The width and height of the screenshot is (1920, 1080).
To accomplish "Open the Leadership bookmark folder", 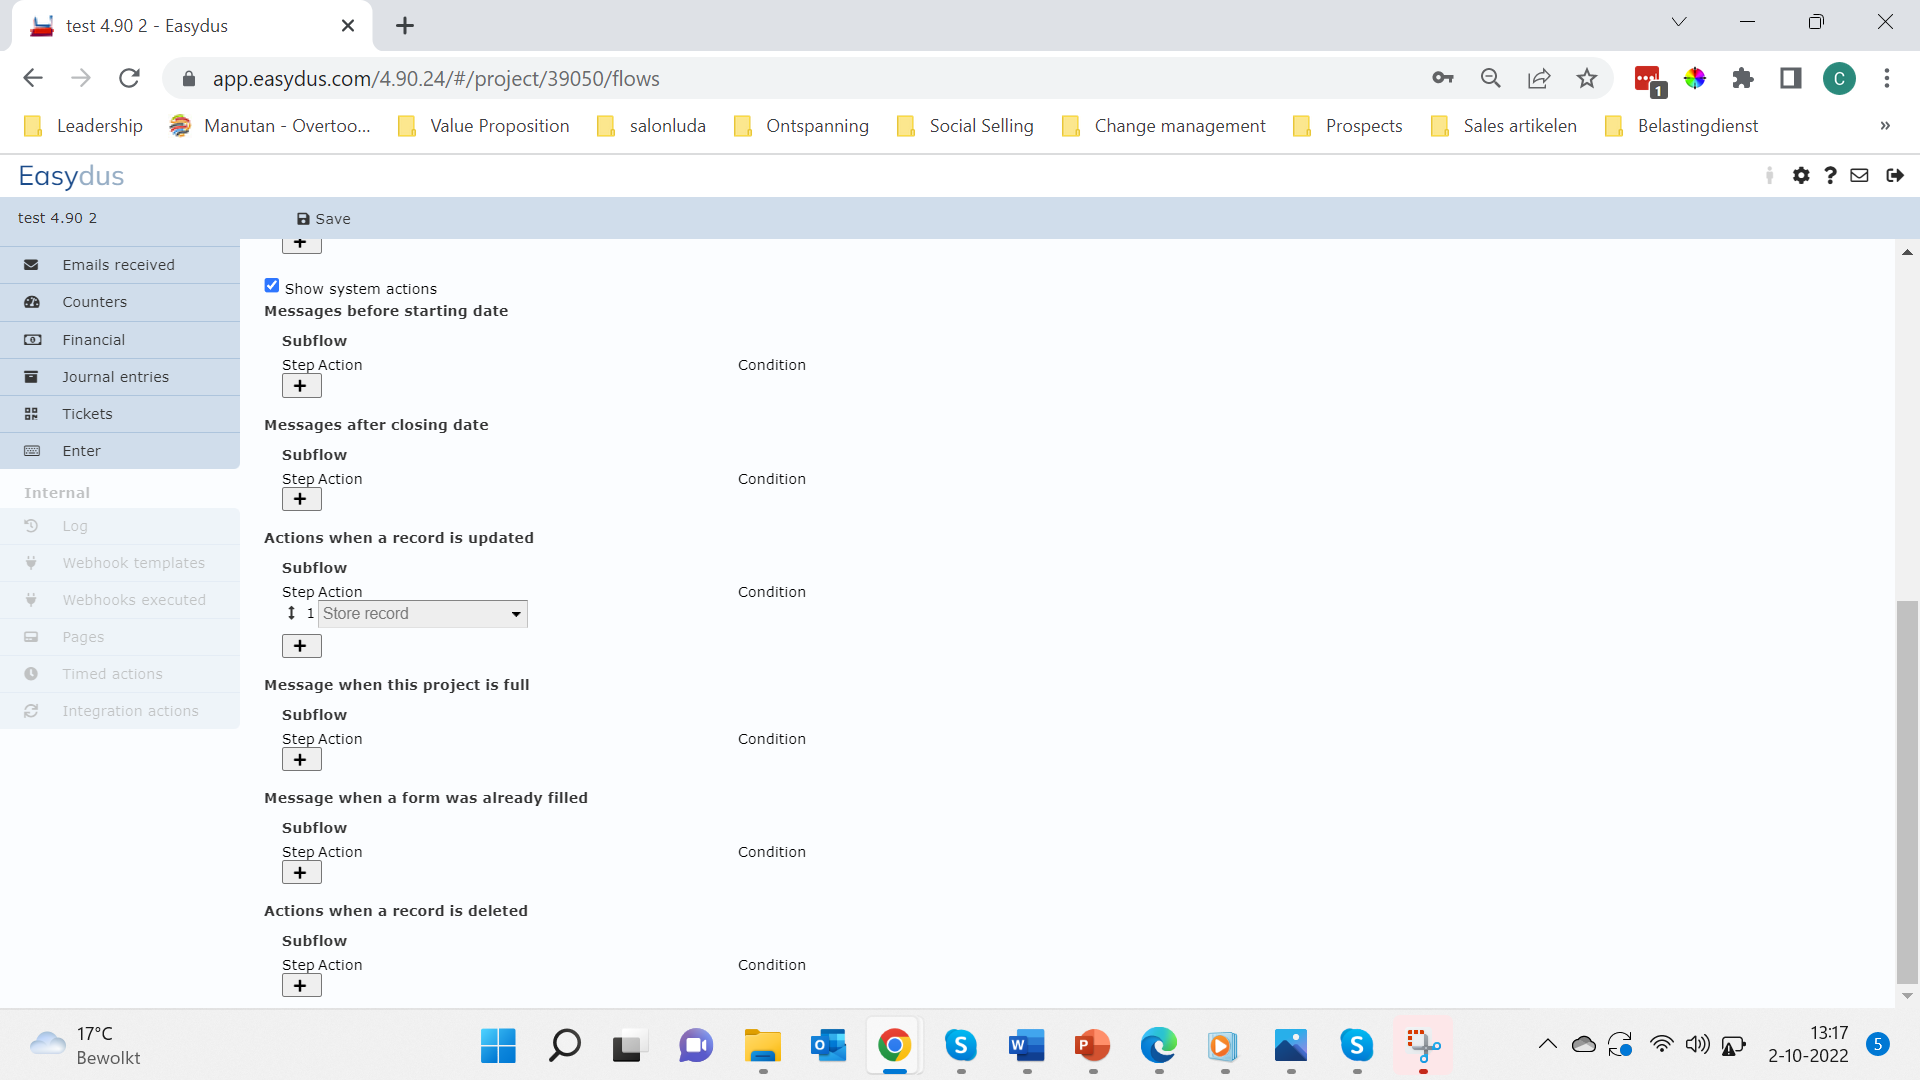I will pos(84,126).
